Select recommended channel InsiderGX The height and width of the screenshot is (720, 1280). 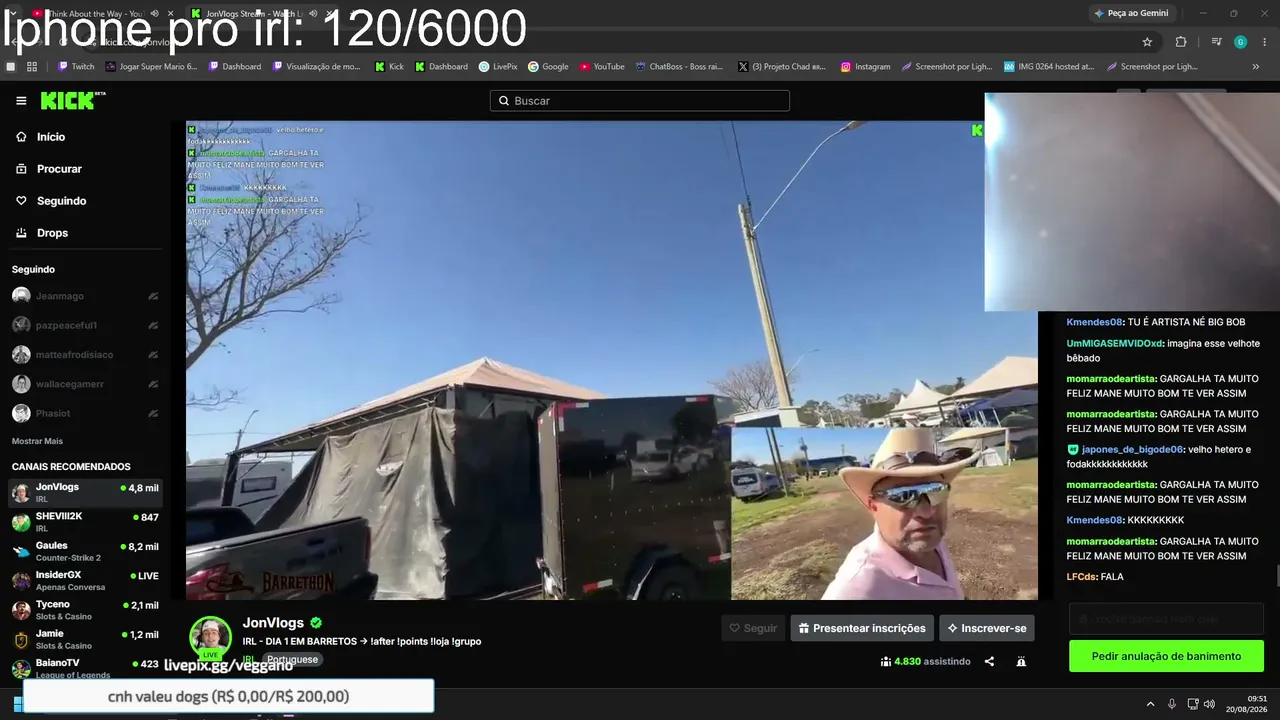(x=83, y=580)
